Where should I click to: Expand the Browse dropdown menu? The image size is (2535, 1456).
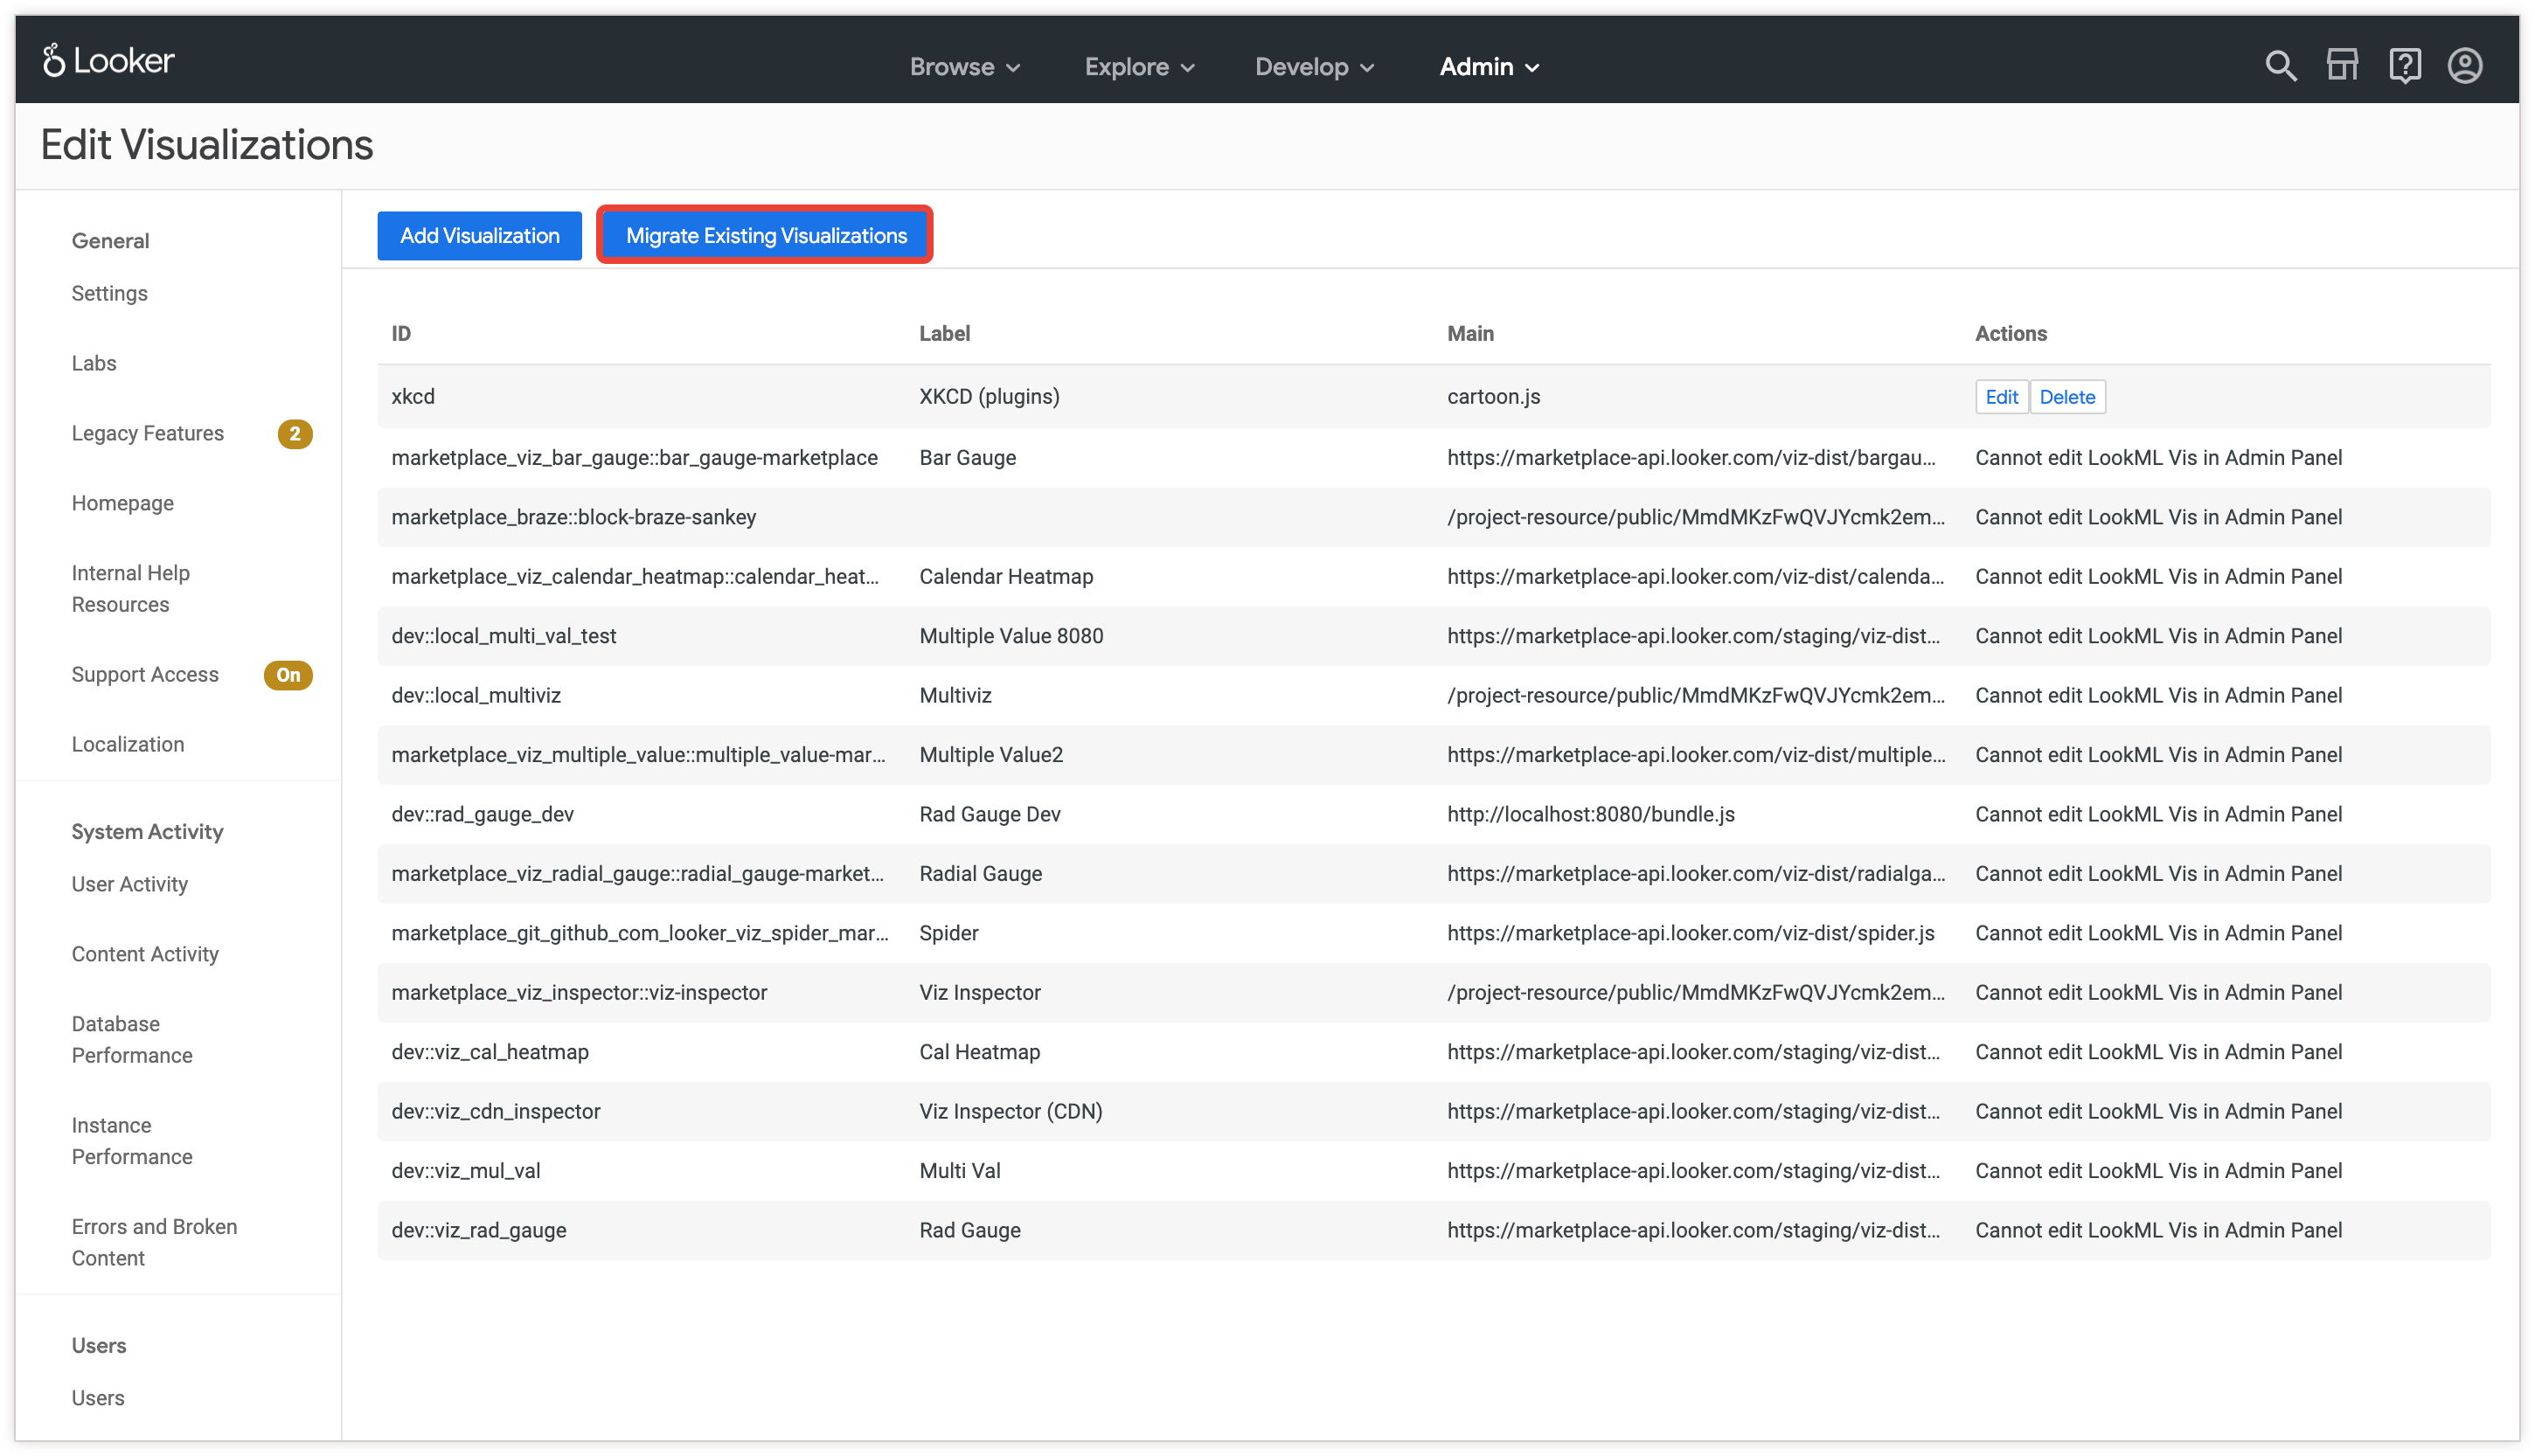coord(964,67)
